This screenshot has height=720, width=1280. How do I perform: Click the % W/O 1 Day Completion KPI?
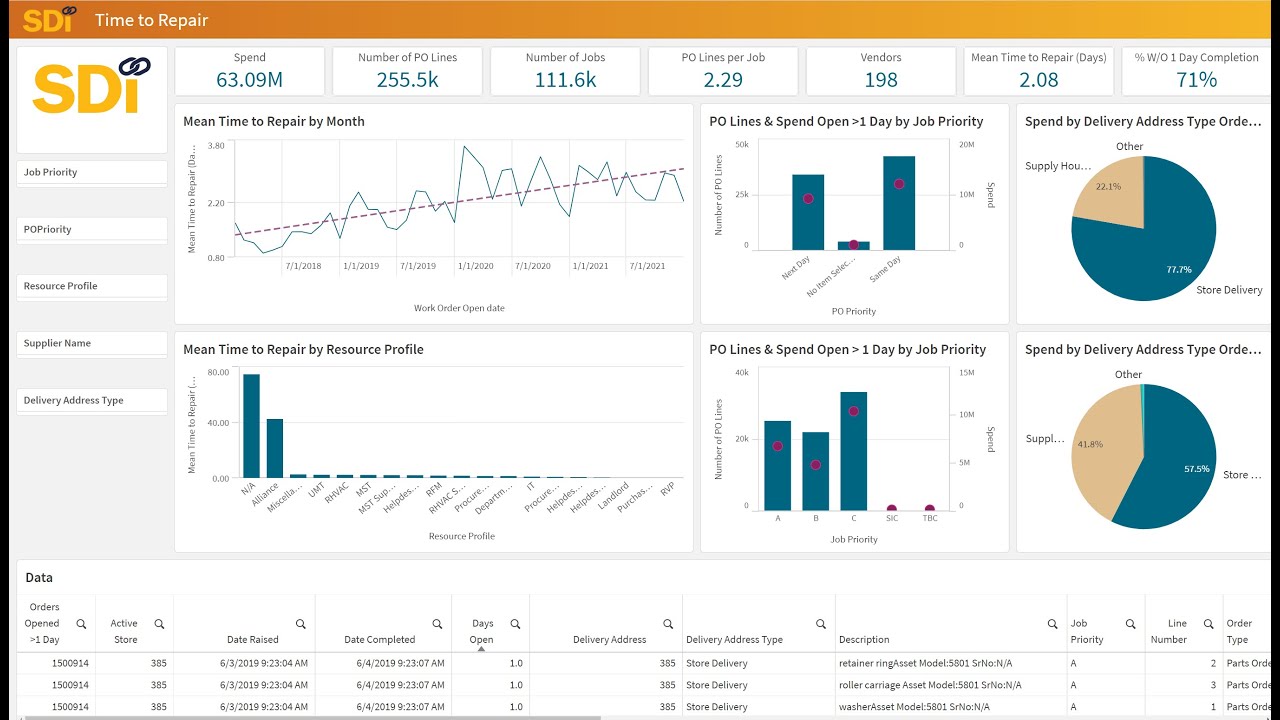point(1196,71)
